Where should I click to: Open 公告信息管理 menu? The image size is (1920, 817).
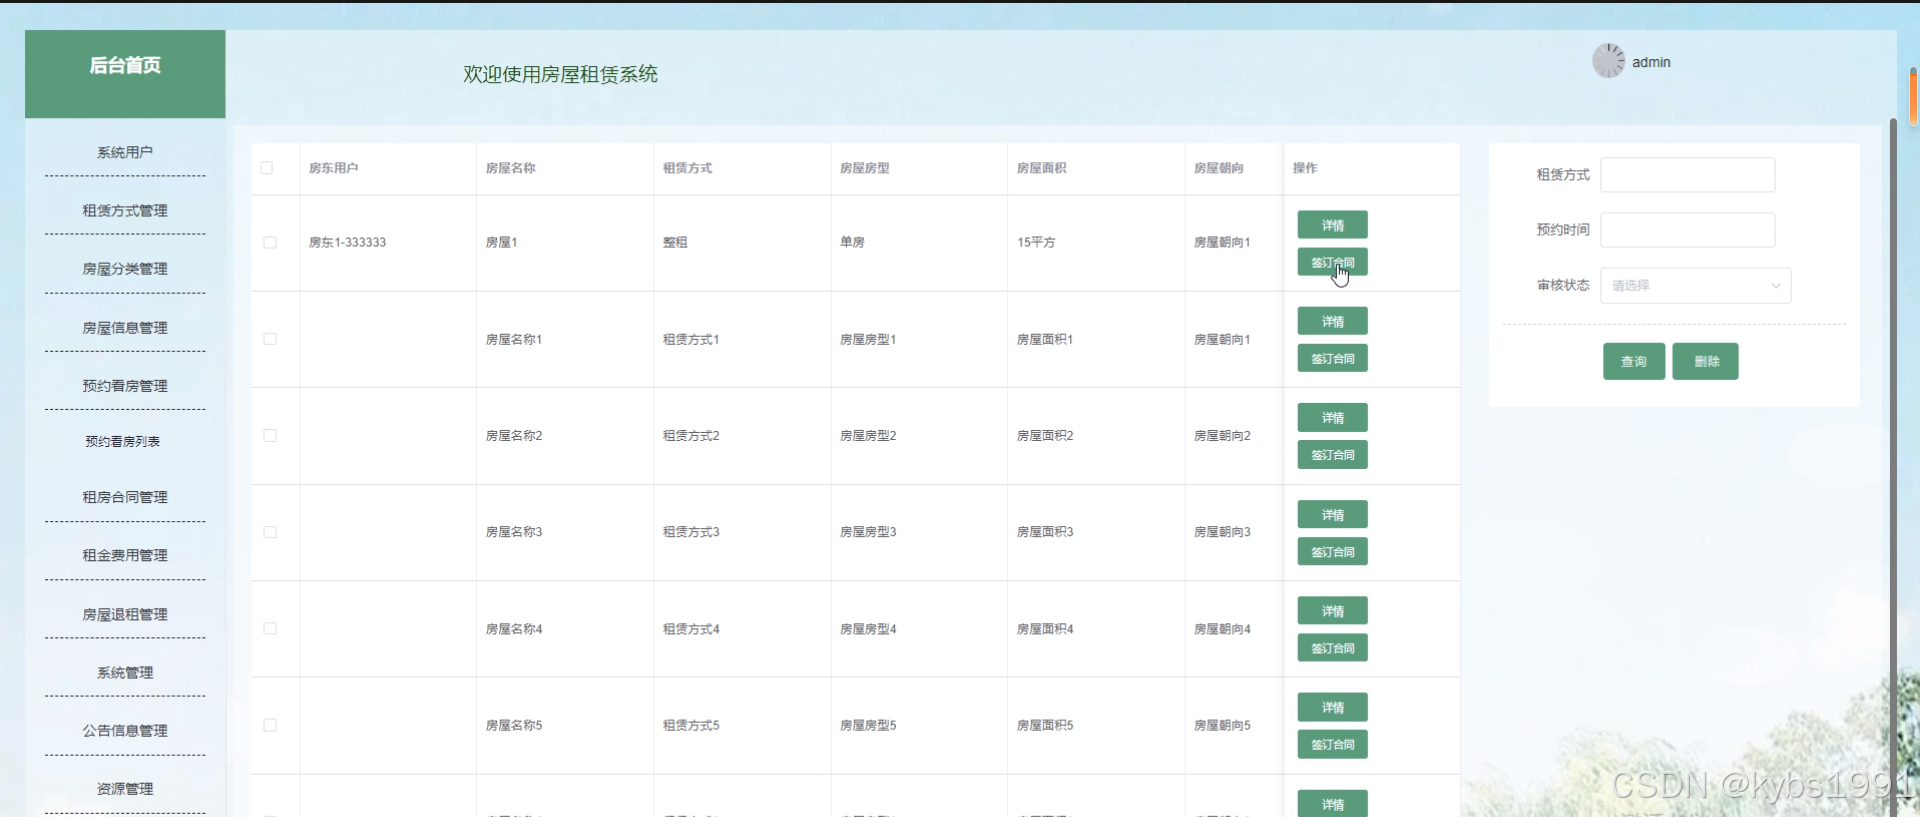(125, 730)
